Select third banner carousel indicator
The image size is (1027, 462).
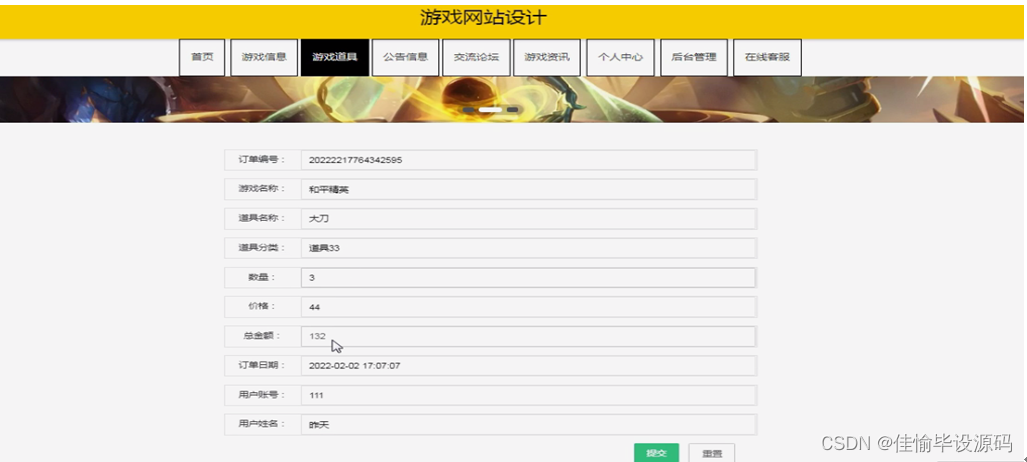512,109
